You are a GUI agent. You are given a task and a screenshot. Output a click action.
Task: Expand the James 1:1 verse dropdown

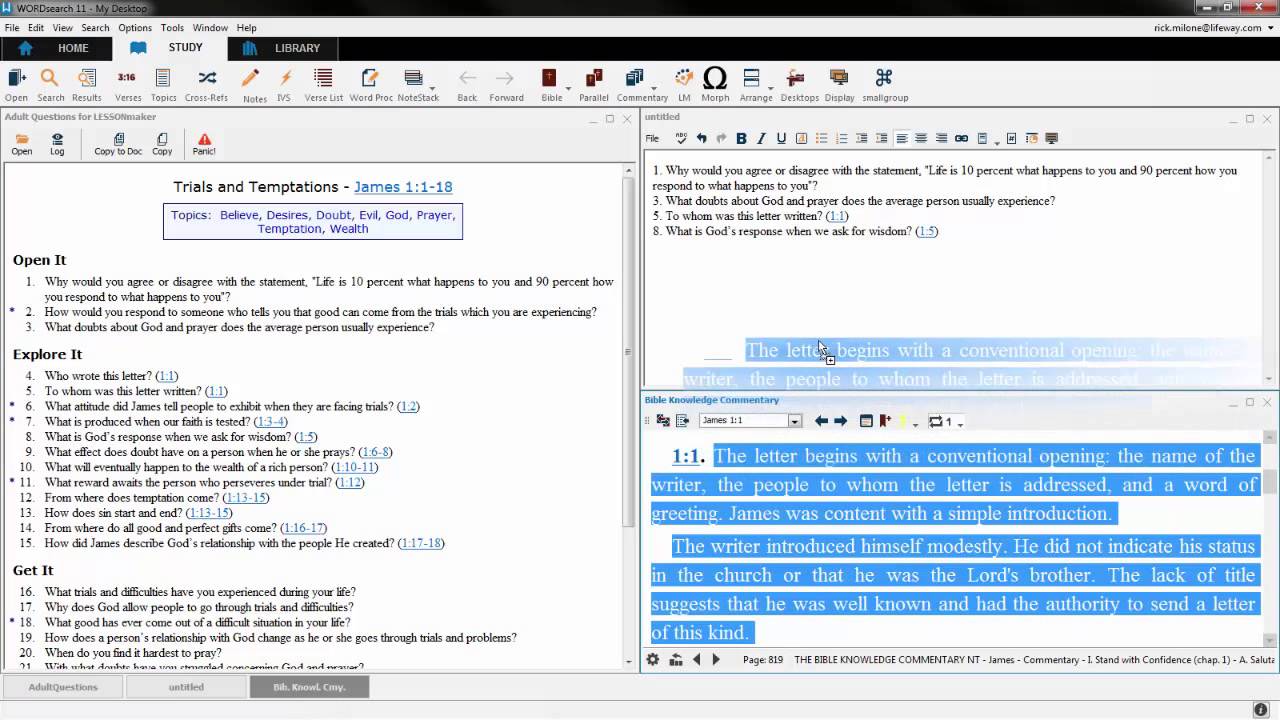point(795,421)
